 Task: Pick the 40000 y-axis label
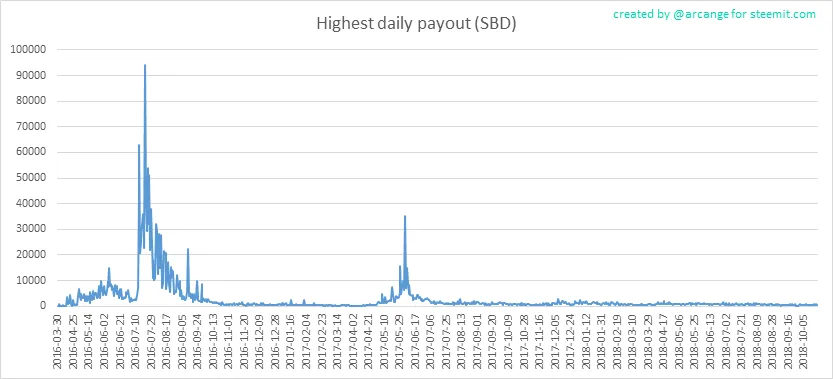(x=32, y=204)
